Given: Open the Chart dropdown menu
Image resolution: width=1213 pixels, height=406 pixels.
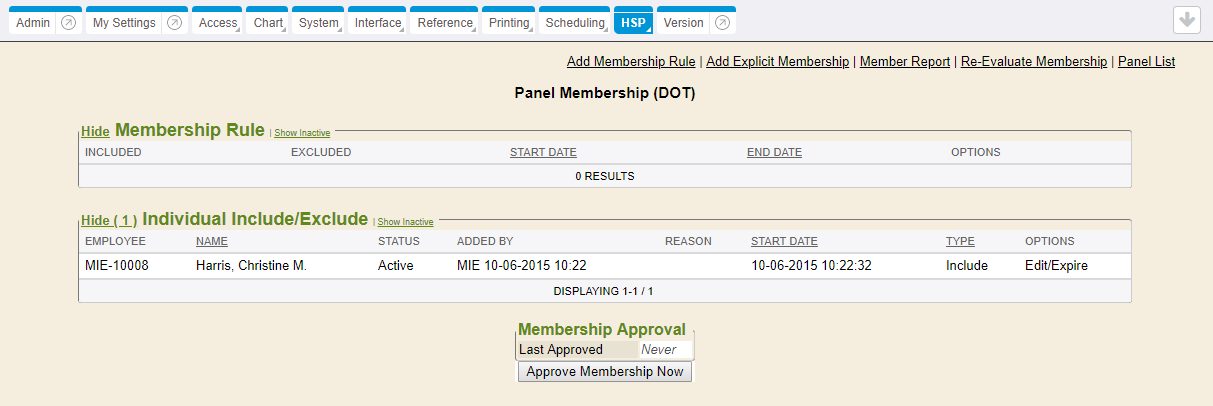Looking at the screenshot, I should 267,23.
